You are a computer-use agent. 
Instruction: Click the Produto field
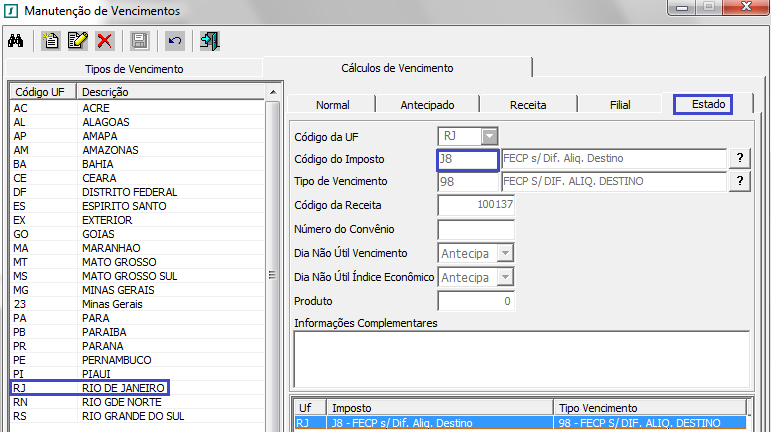[x=476, y=301]
